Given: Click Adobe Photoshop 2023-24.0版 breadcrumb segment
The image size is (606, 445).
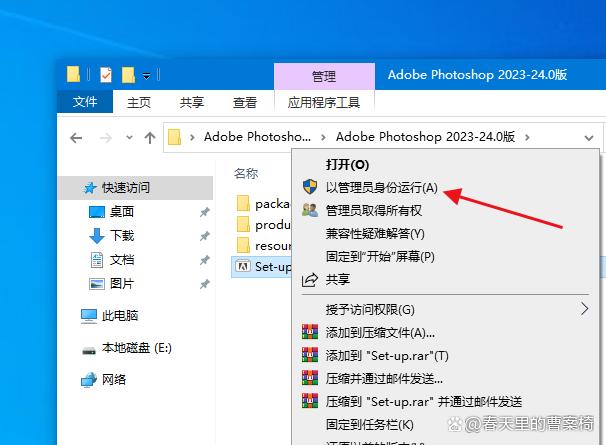Looking at the screenshot, I should [x=425, y=136].
